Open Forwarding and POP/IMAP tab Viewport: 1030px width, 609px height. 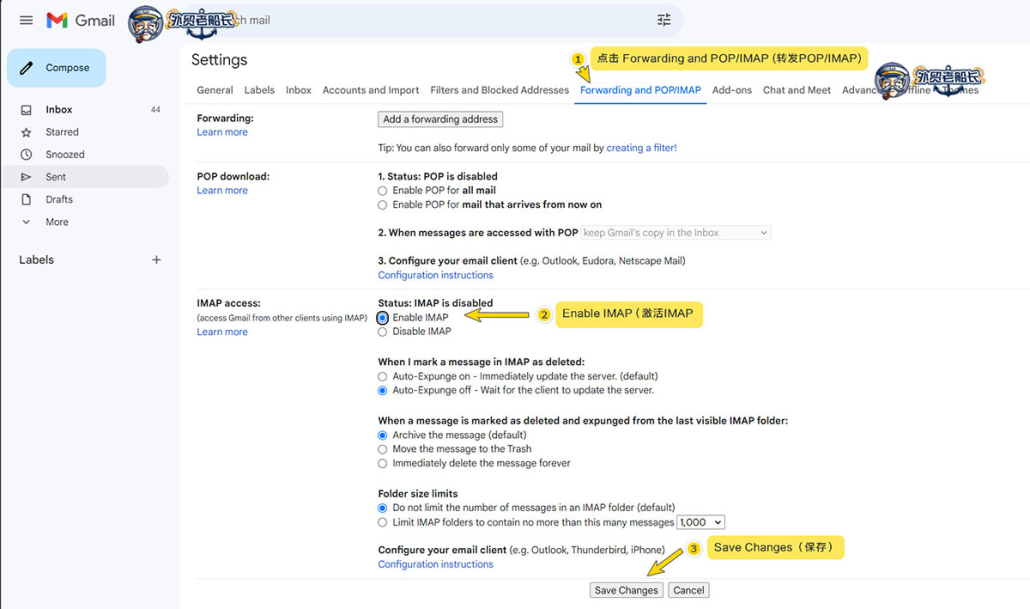pos(640,90)
